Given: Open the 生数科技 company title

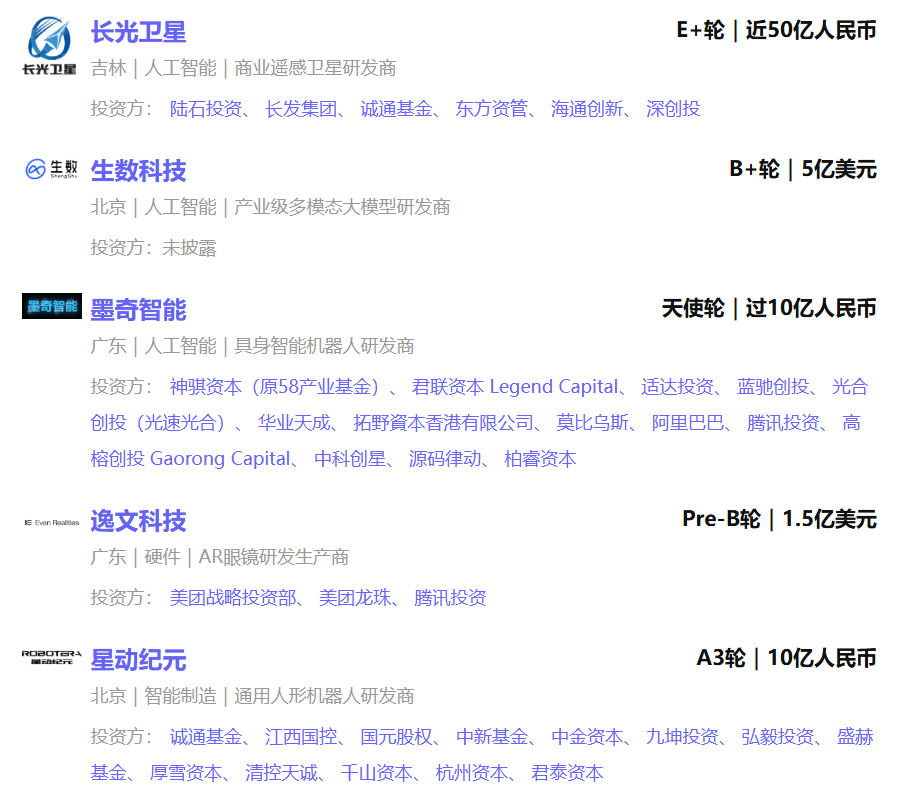Looking at the screenshot, I should pos(138,171).
